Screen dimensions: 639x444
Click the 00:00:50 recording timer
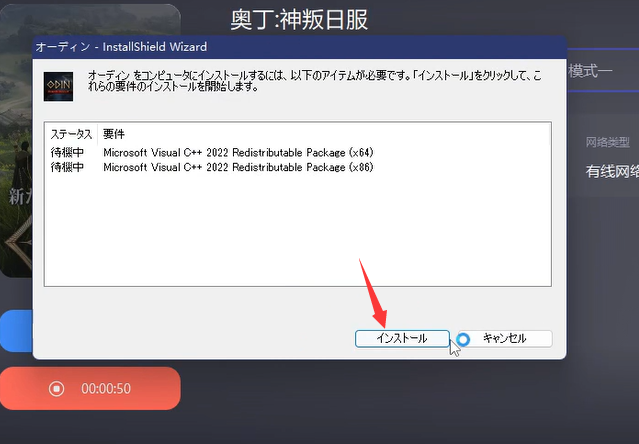106,389
